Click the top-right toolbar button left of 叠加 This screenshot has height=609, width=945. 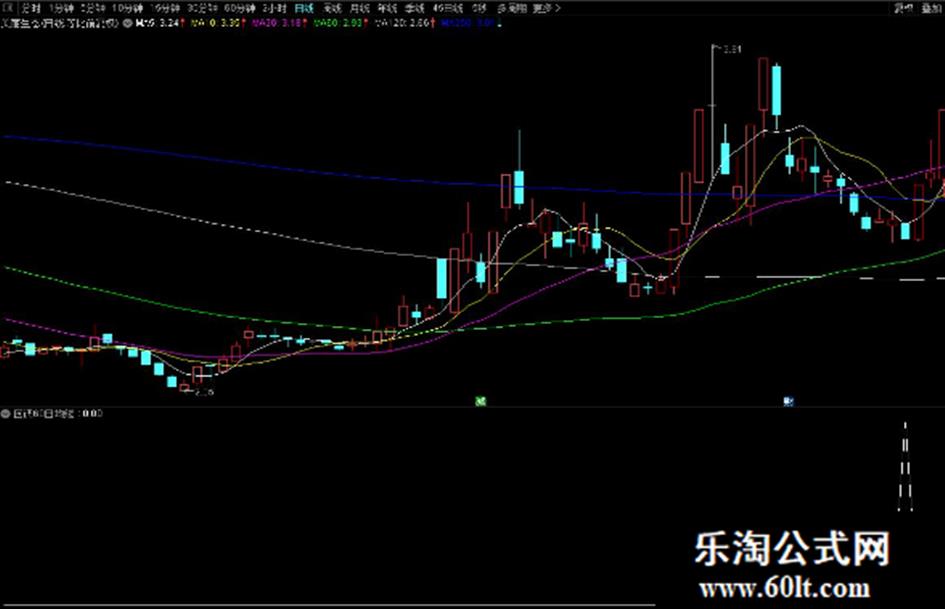[903, 8]
